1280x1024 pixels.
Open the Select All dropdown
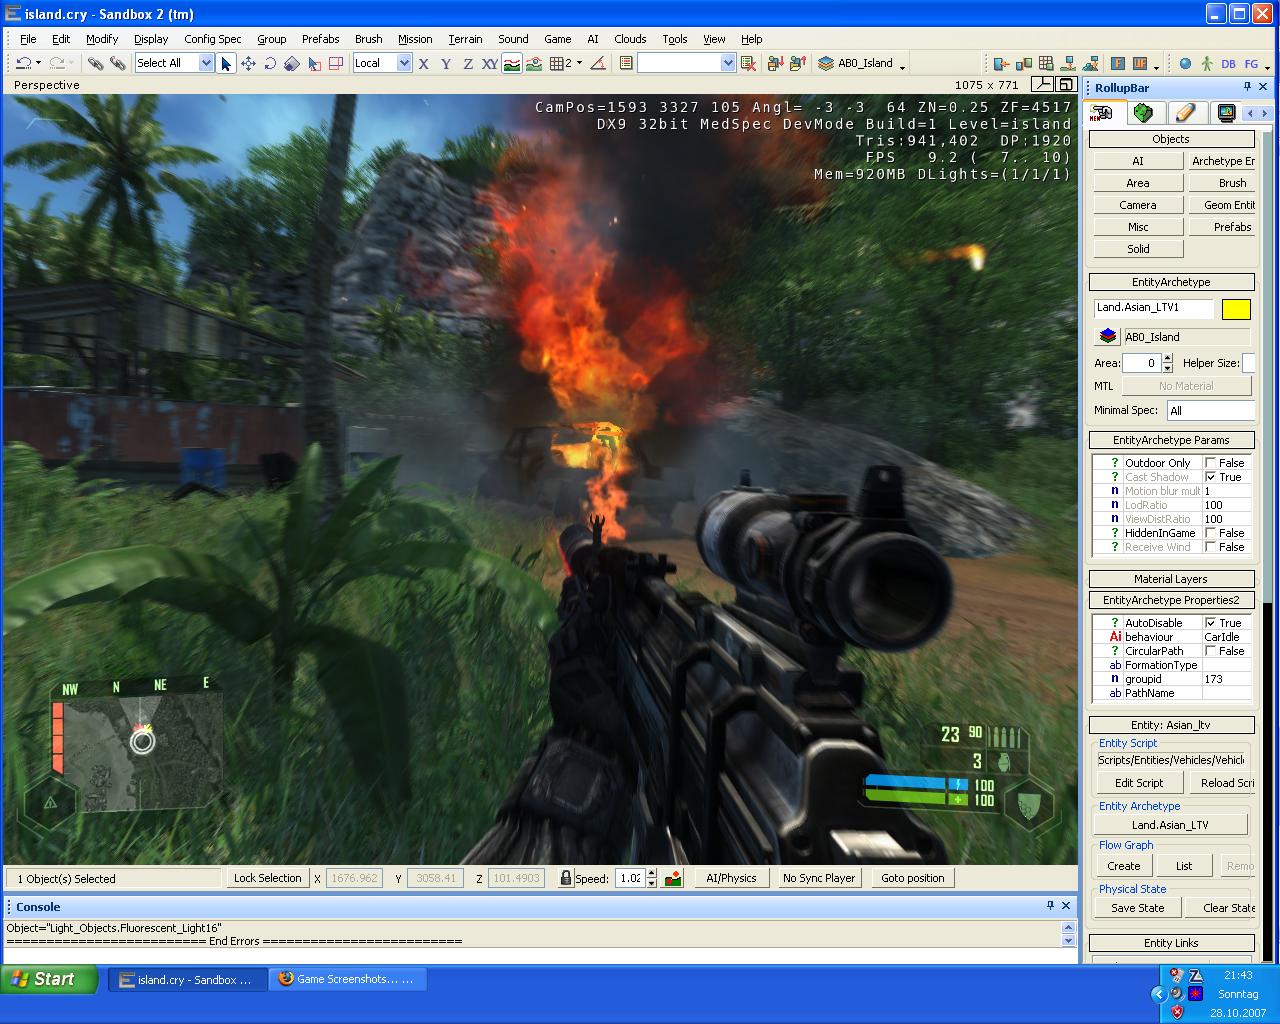[x=206, y=63]
